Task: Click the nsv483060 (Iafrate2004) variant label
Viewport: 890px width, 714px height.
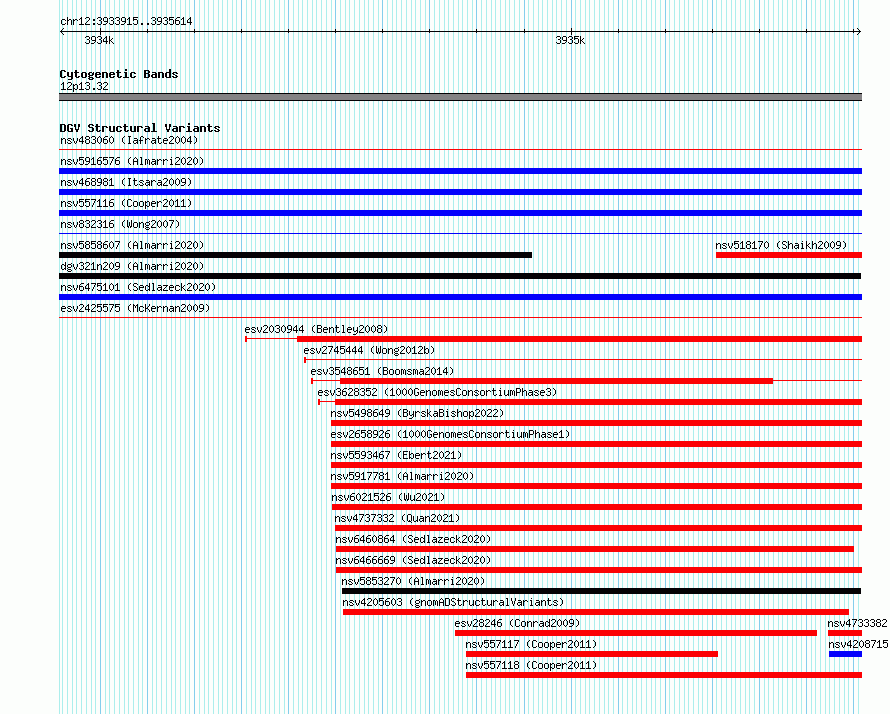Action: click(129, 140)
